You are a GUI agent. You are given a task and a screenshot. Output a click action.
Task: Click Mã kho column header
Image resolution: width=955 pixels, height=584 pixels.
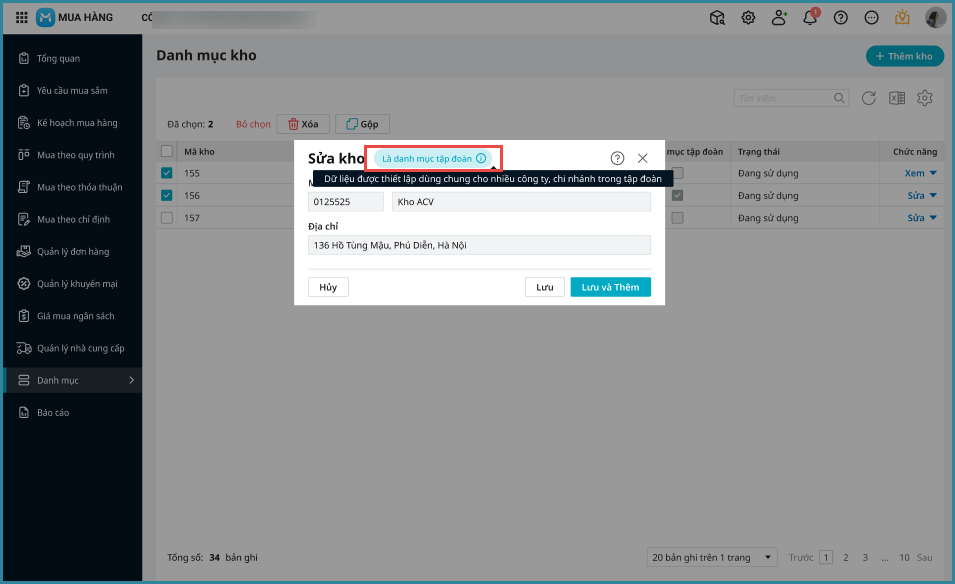pyautogui.click(x=199, y=152)
